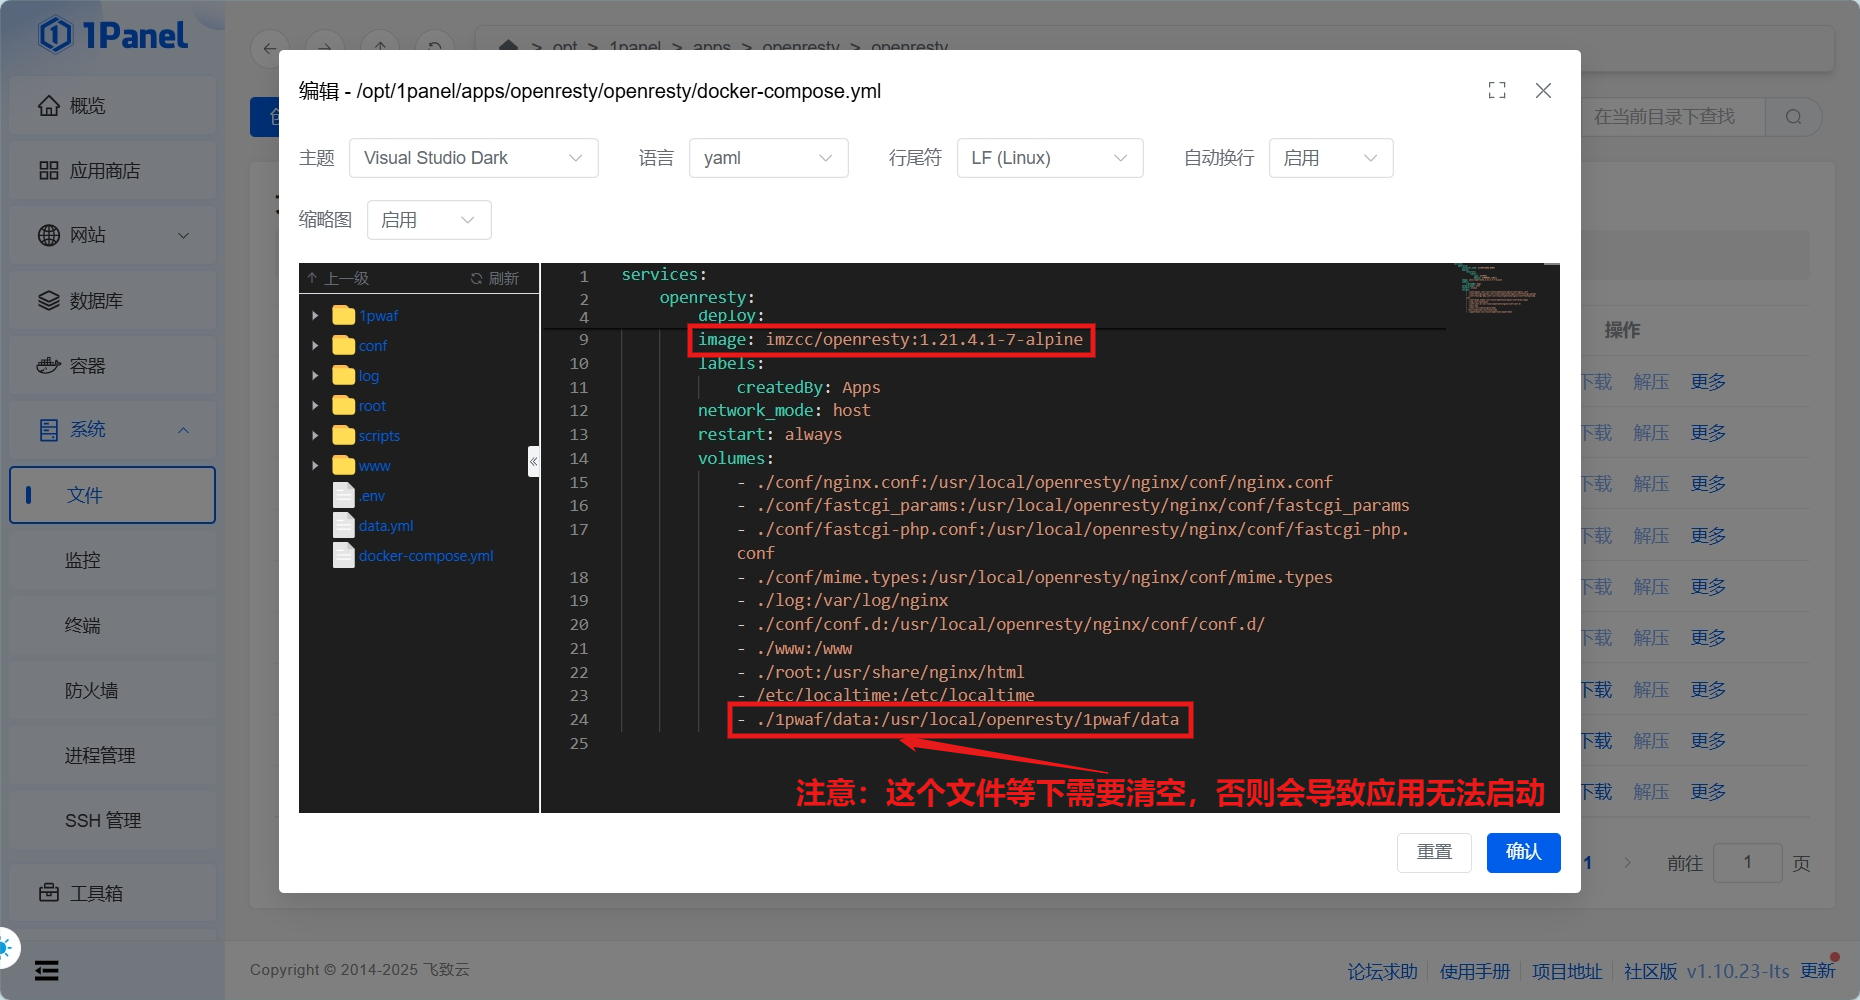This screenshot has height=1000, width=1860.
Task: Click the blue 确认 confirm button
Action: (1522, 852)
